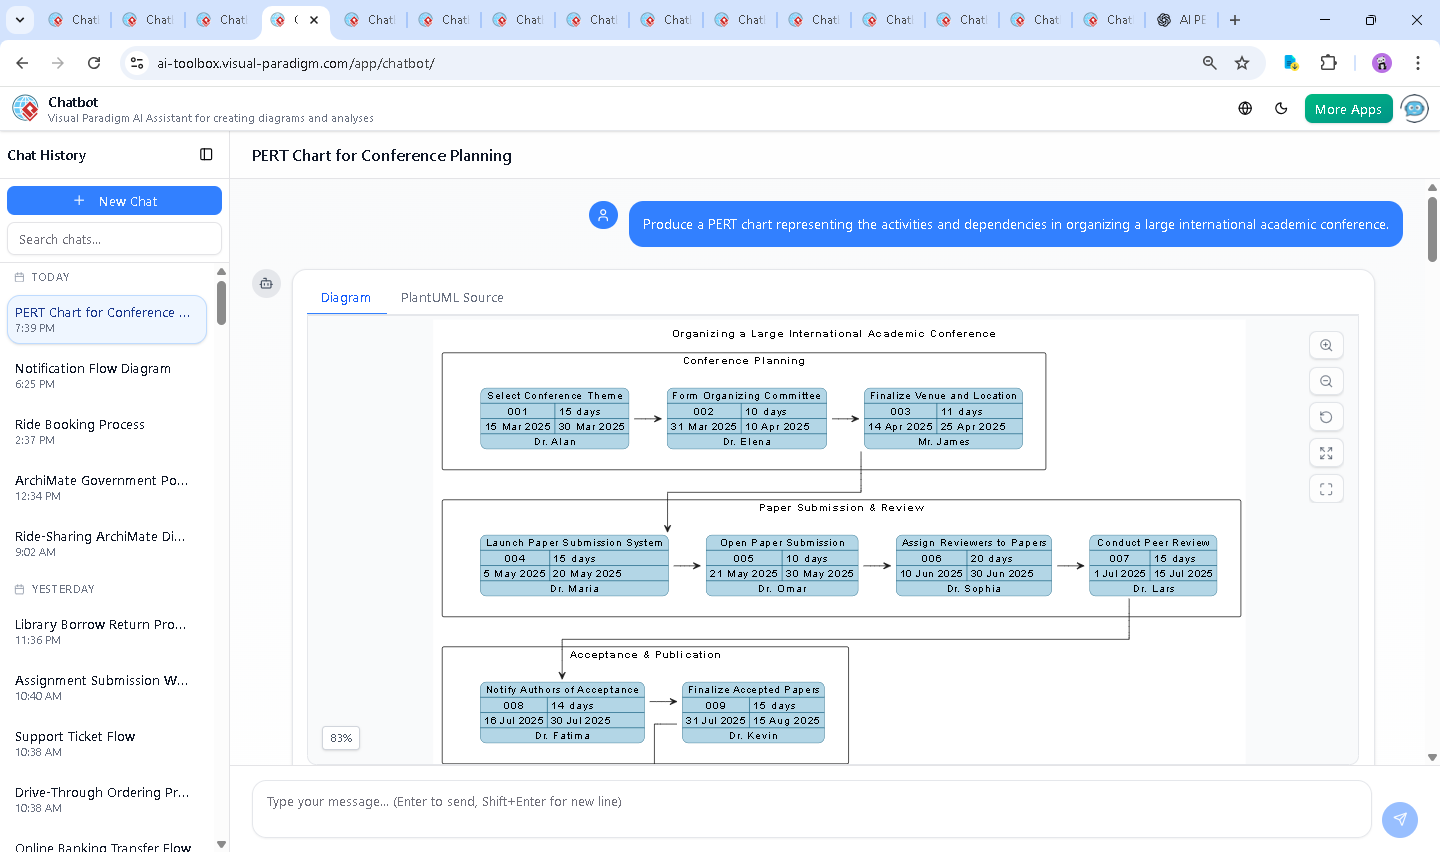Collapse the Chat History sidebar
This screenshot has width=1440, height=852.
[206, 154]
